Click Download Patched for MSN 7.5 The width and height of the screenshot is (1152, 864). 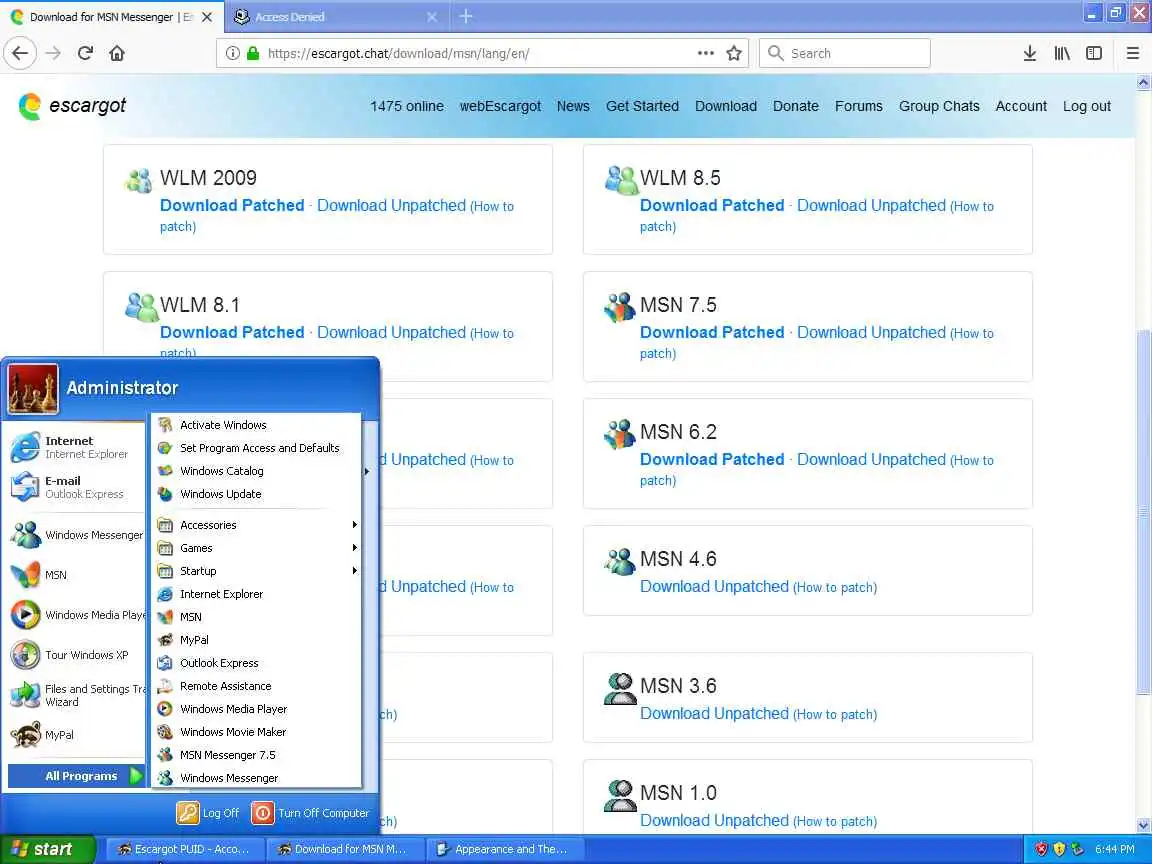coord(712,332)
